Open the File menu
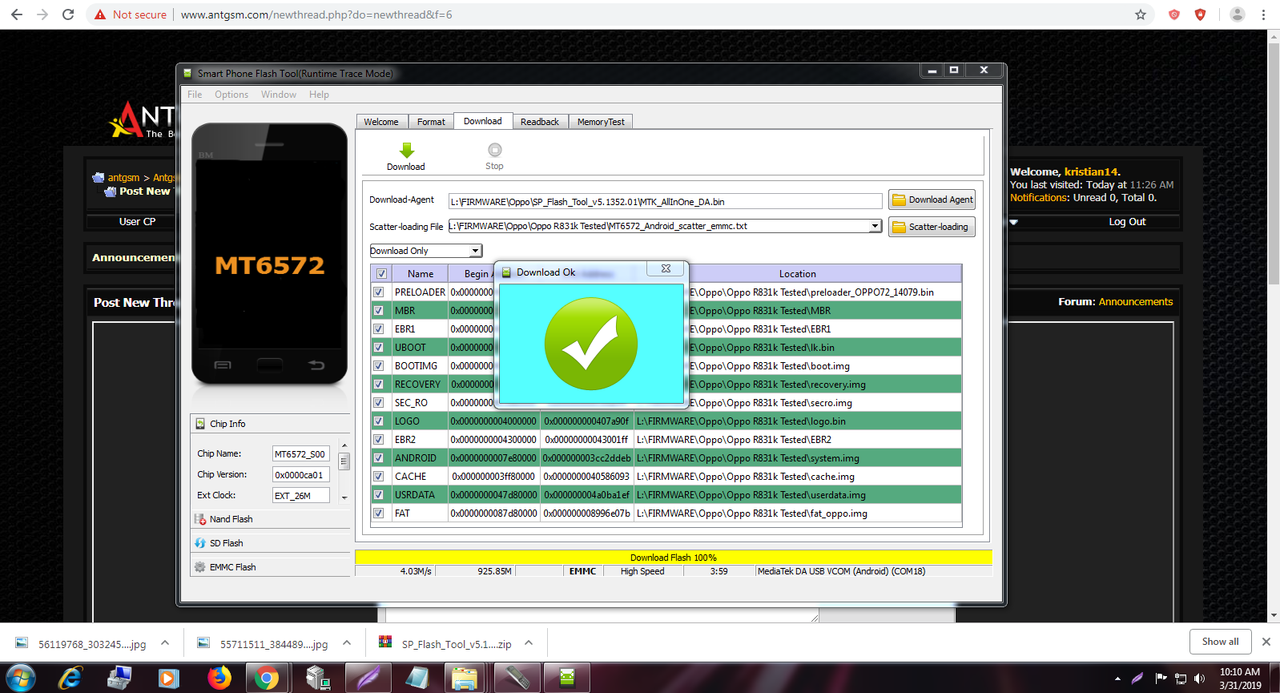This screenshot has height=693, width=1280. pyautogui.click(x=195, y=95)
